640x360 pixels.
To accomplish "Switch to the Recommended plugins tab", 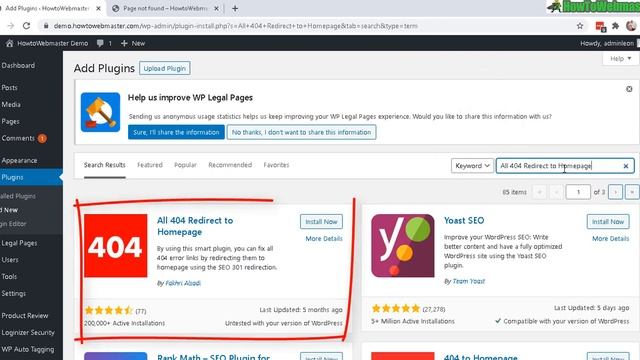I will tap(230, 165).
